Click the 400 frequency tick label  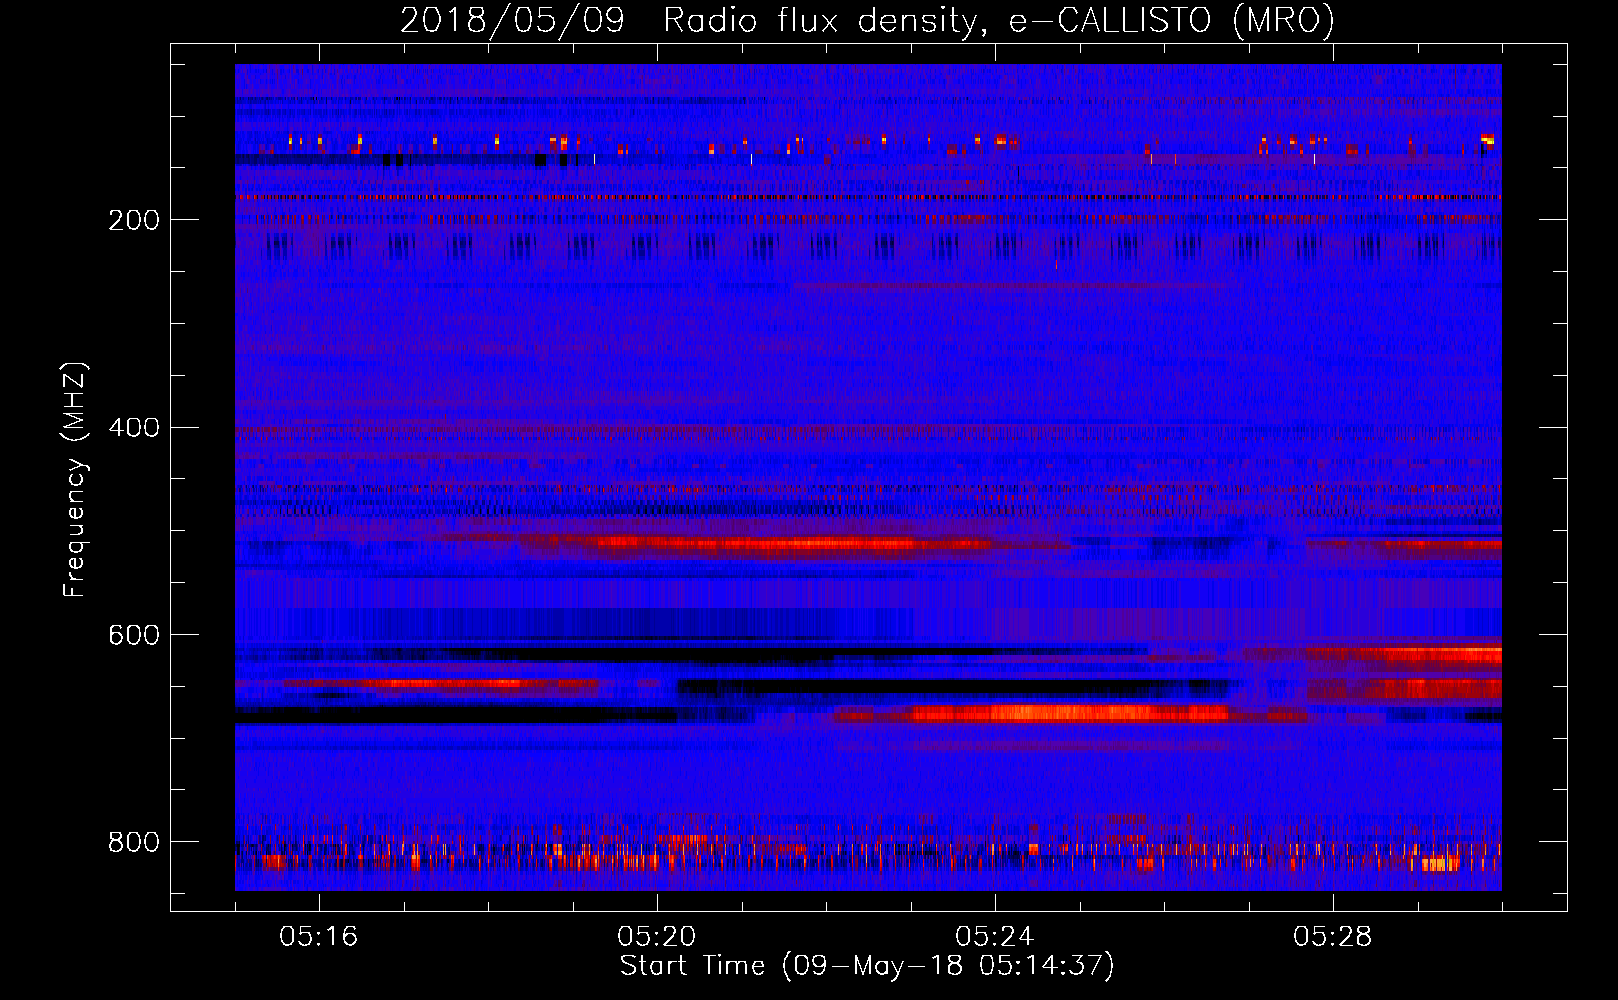(134, 427)
